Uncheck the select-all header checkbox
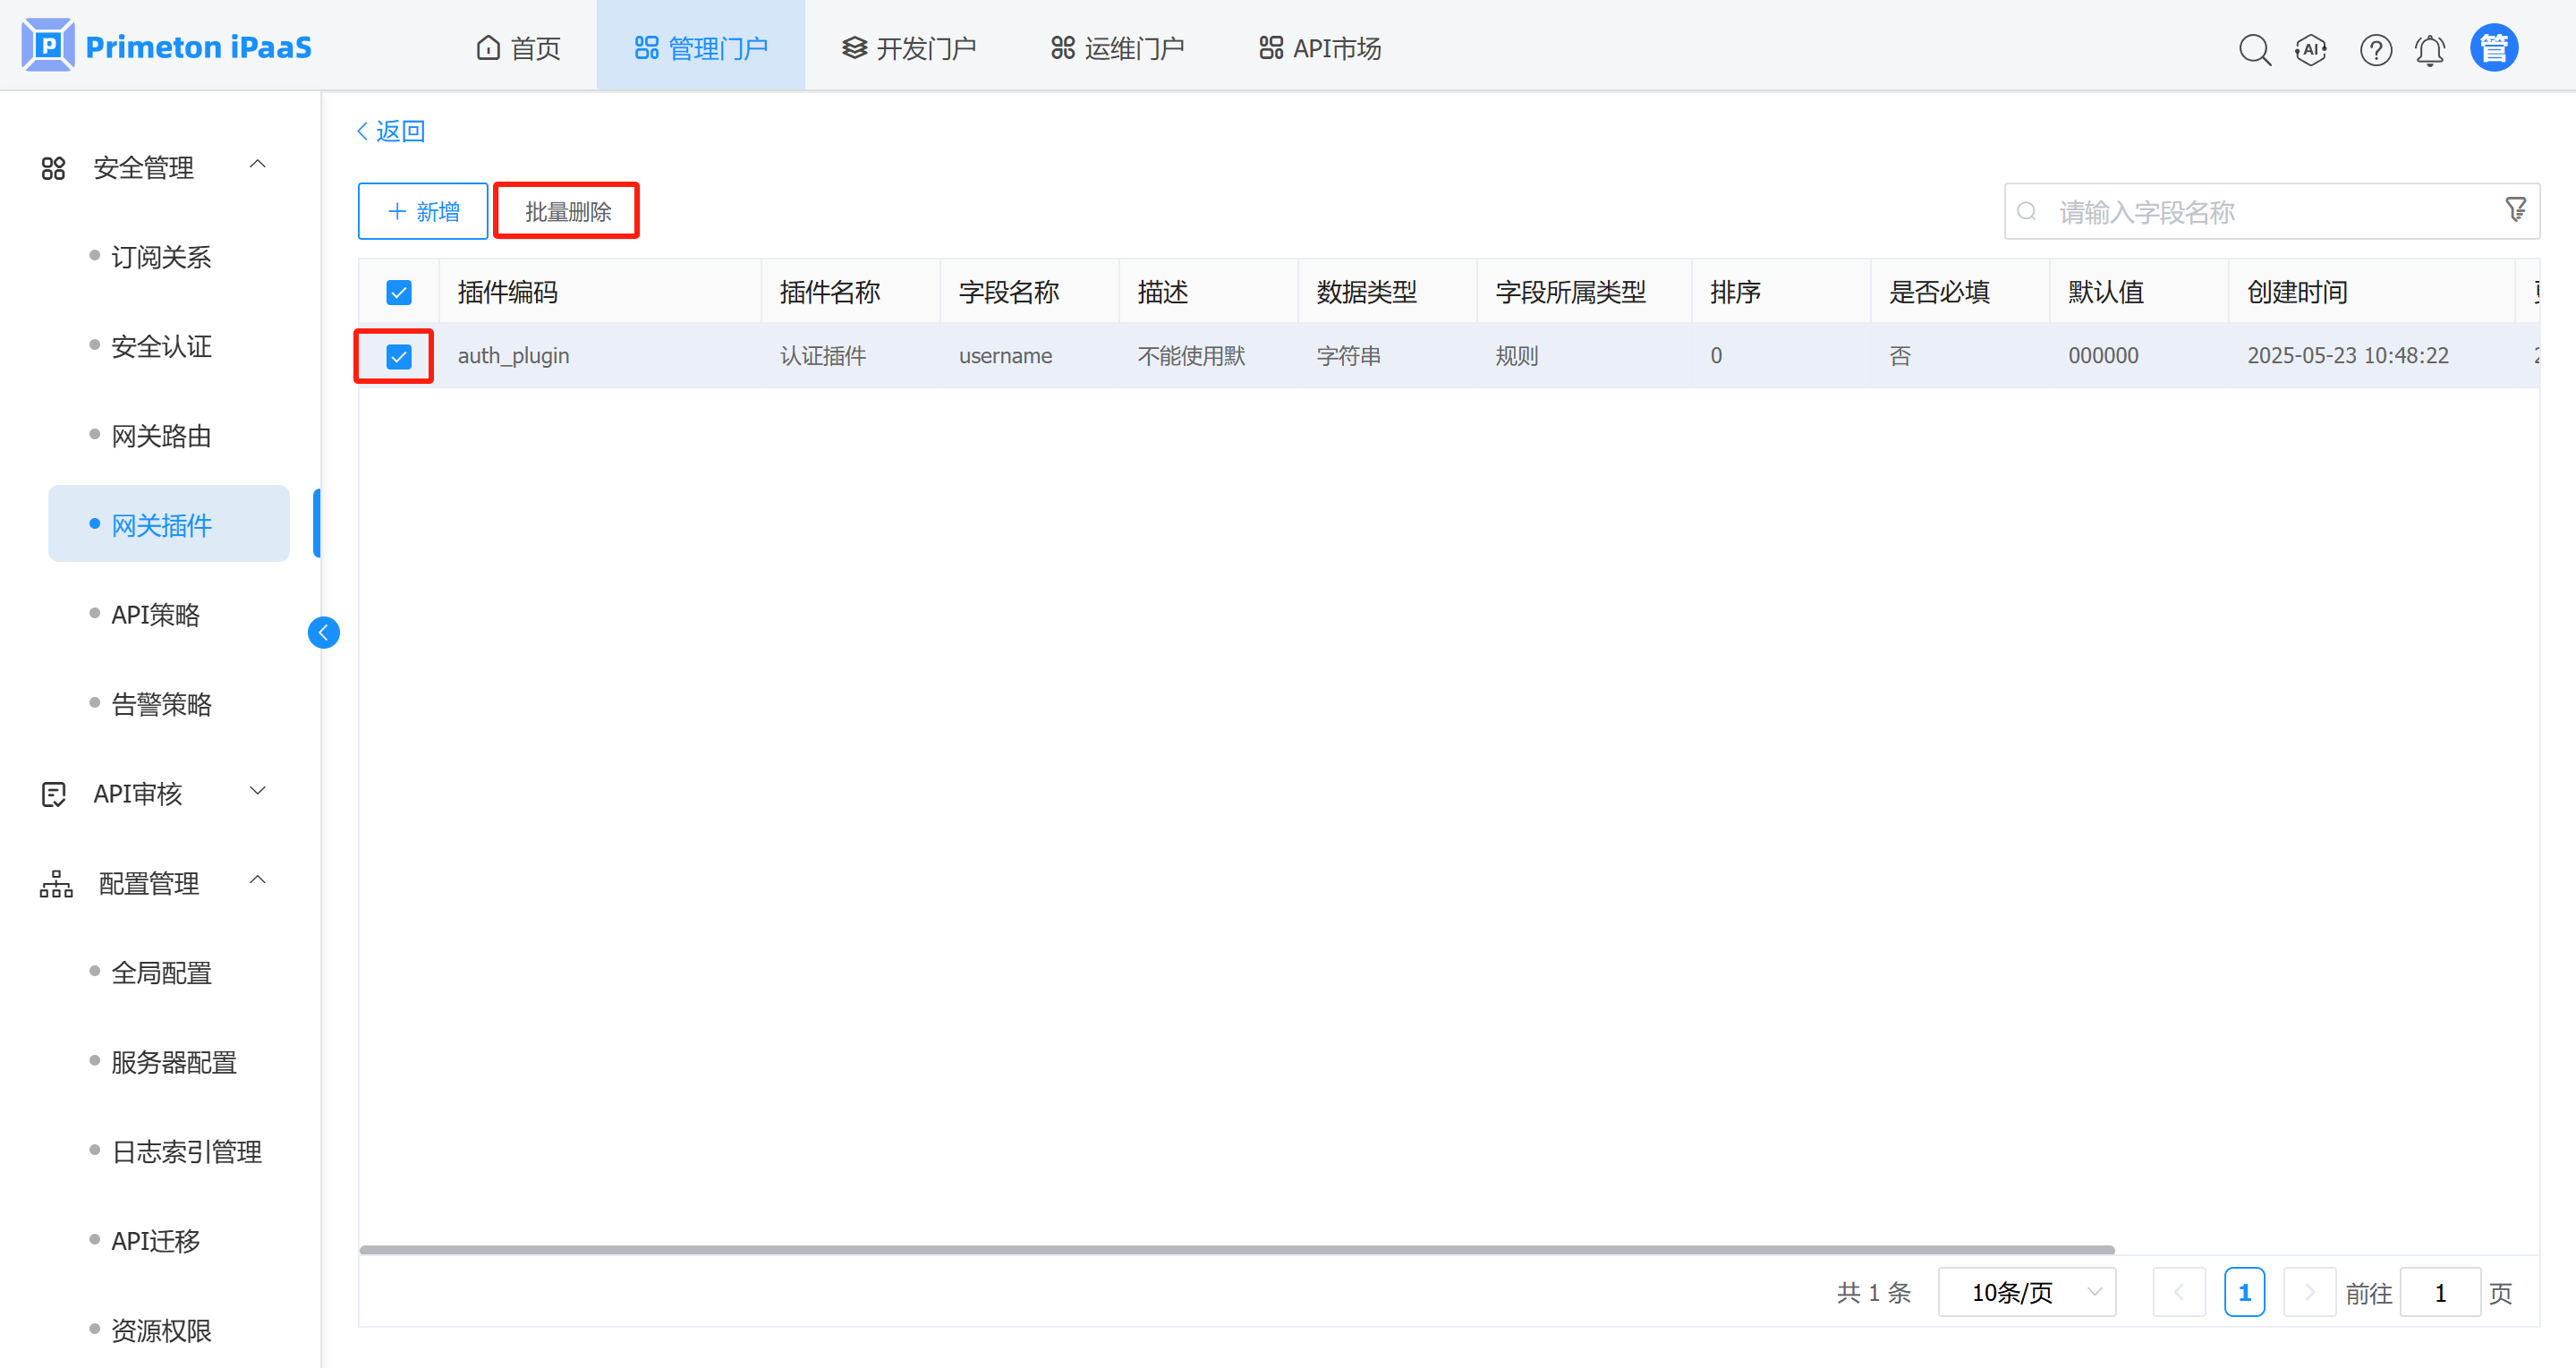The height and width of the screenshot is (1368, 2576). [399, 292]
